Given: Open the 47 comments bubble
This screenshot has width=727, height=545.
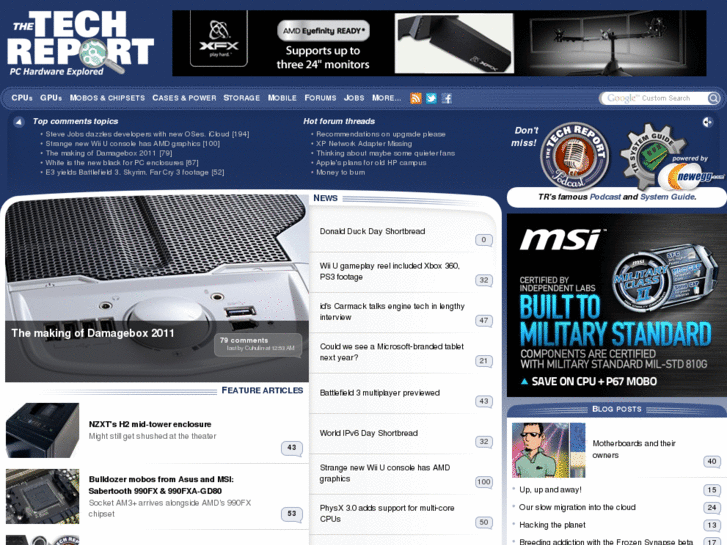Looking at the screenshot, I should click(484, 321).
